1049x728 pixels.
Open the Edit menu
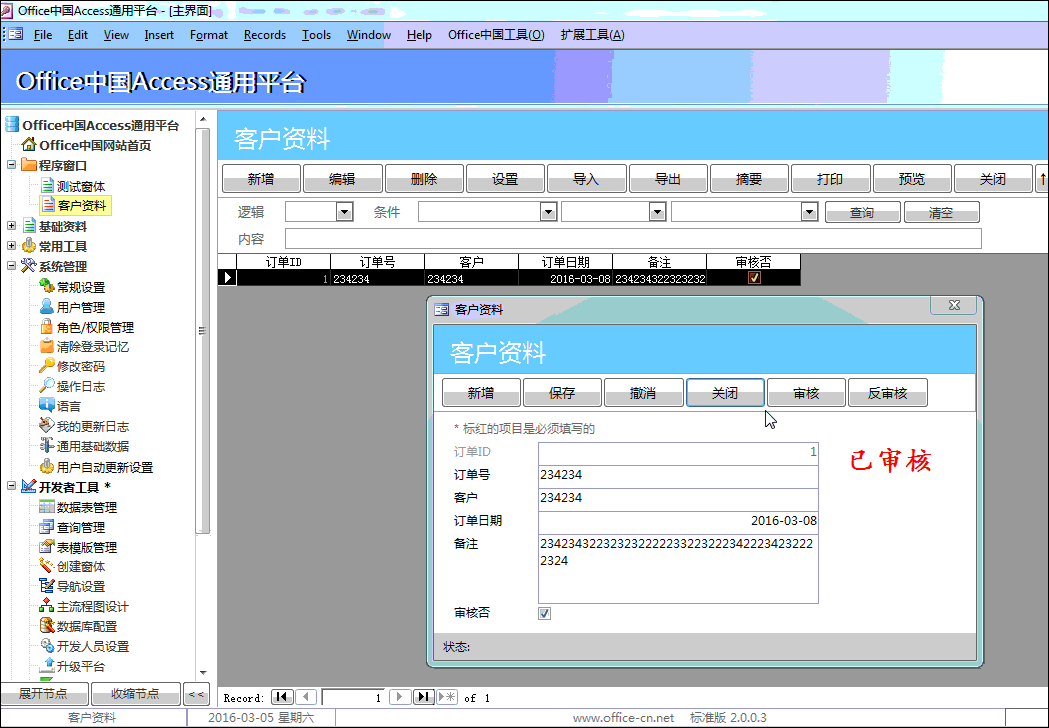coord(78,35)
